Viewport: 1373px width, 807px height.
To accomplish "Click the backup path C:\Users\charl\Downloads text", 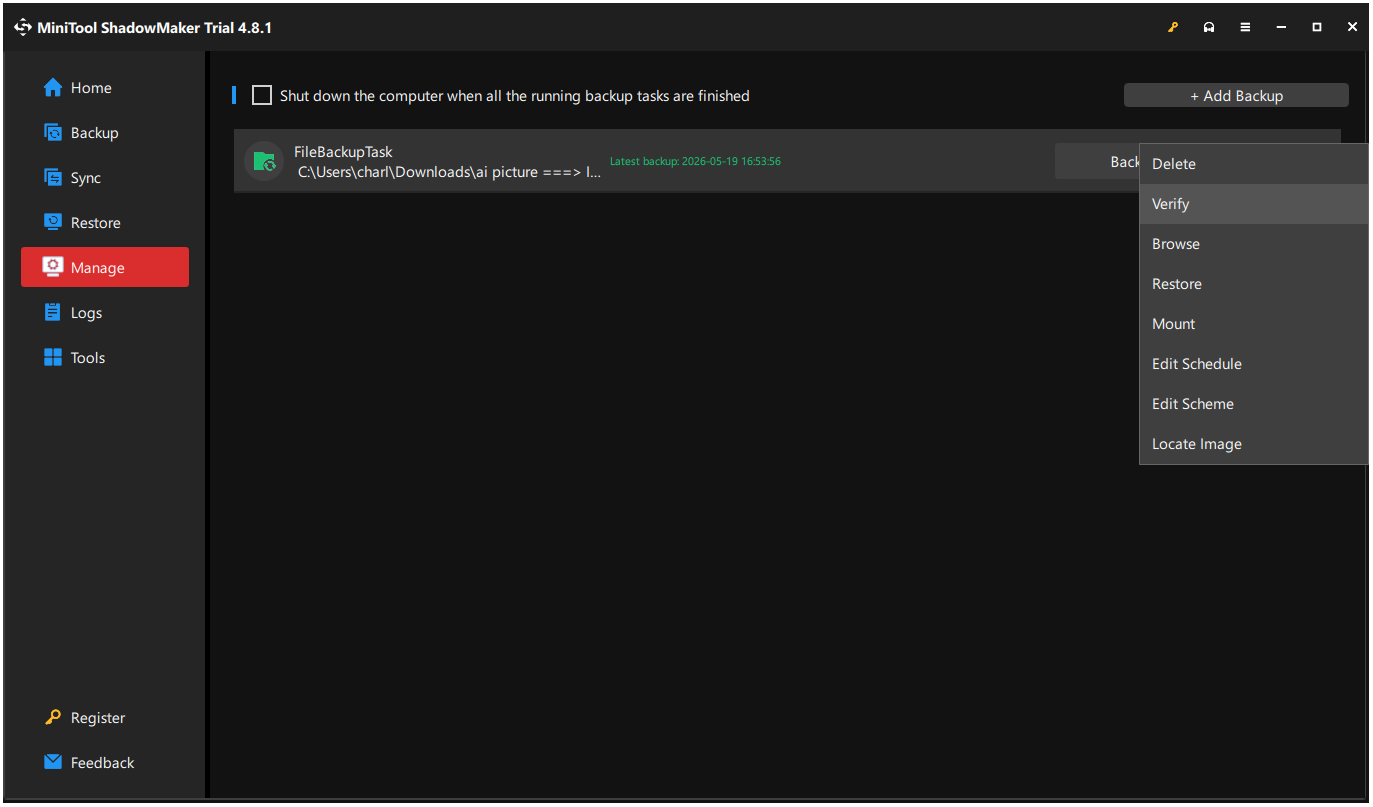I will [450, 172].
